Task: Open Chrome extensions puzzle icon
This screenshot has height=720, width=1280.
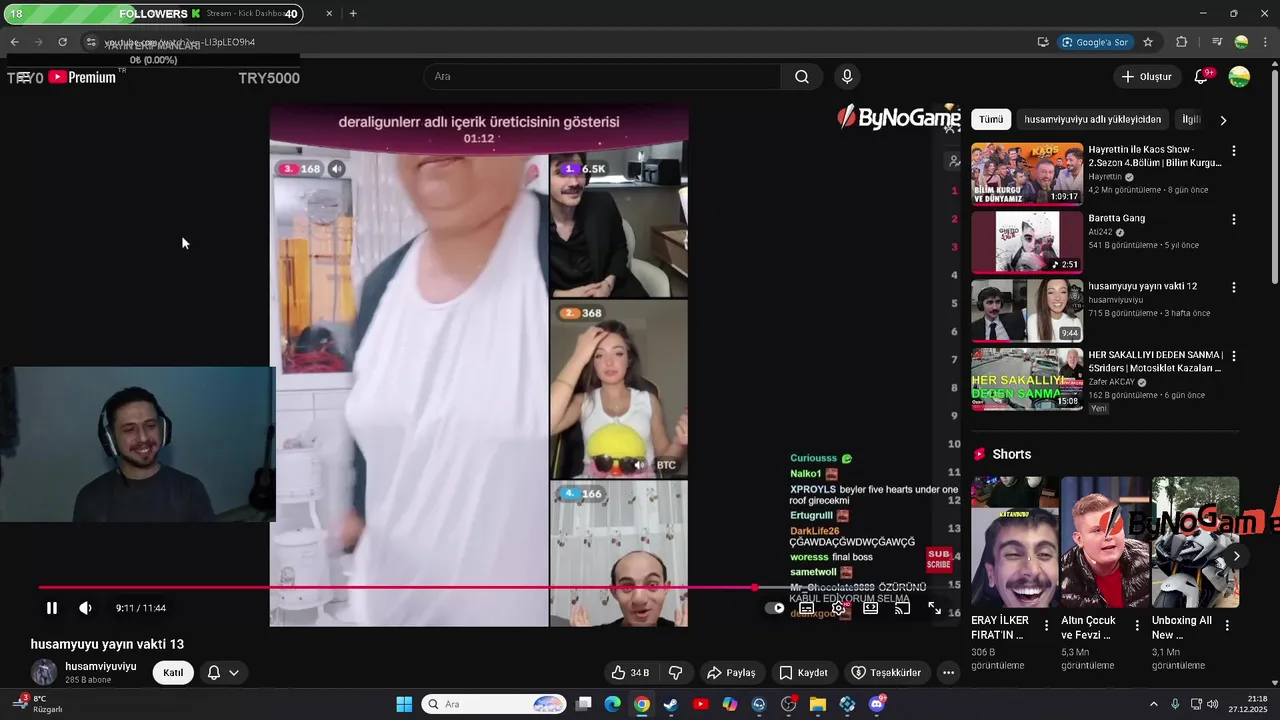Action: (1181, 42)
